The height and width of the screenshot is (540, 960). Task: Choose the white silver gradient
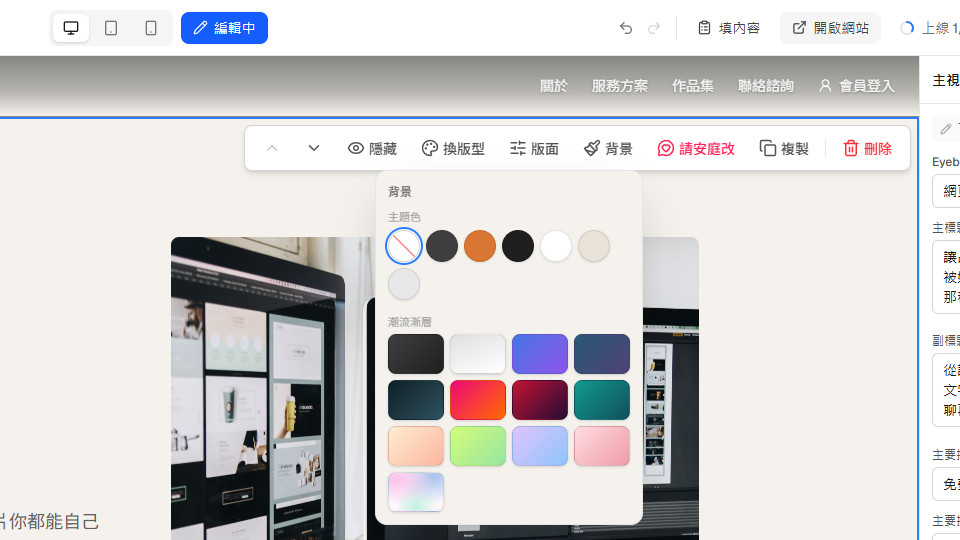pyautogui.click(x=478, y=354)
